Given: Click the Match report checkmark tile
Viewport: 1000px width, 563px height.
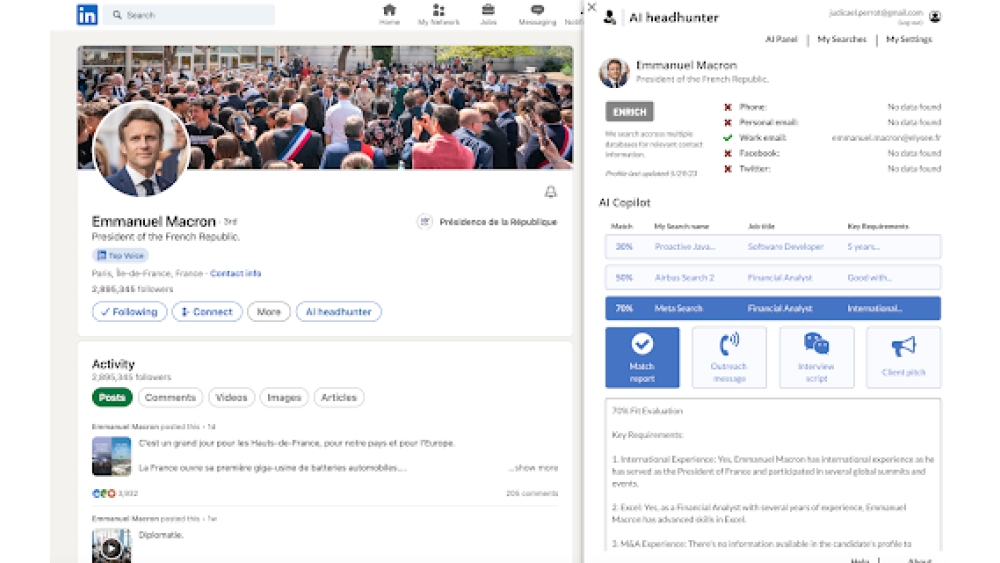Looking at the screenshot, I should [642, 357].
